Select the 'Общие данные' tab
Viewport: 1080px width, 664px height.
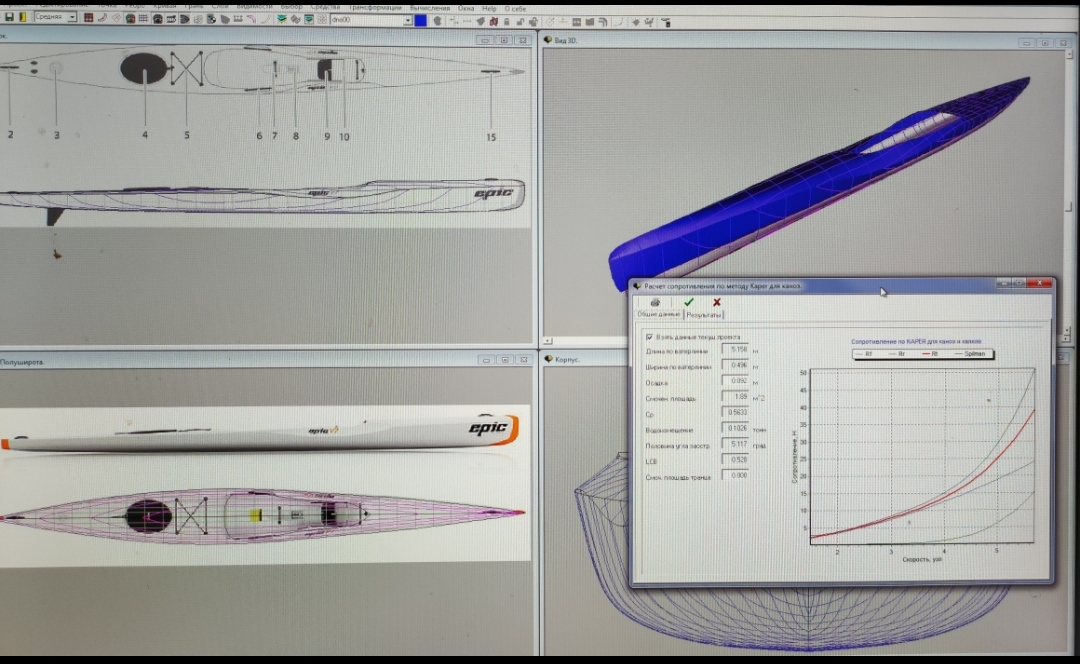click(x=659, y=315)
